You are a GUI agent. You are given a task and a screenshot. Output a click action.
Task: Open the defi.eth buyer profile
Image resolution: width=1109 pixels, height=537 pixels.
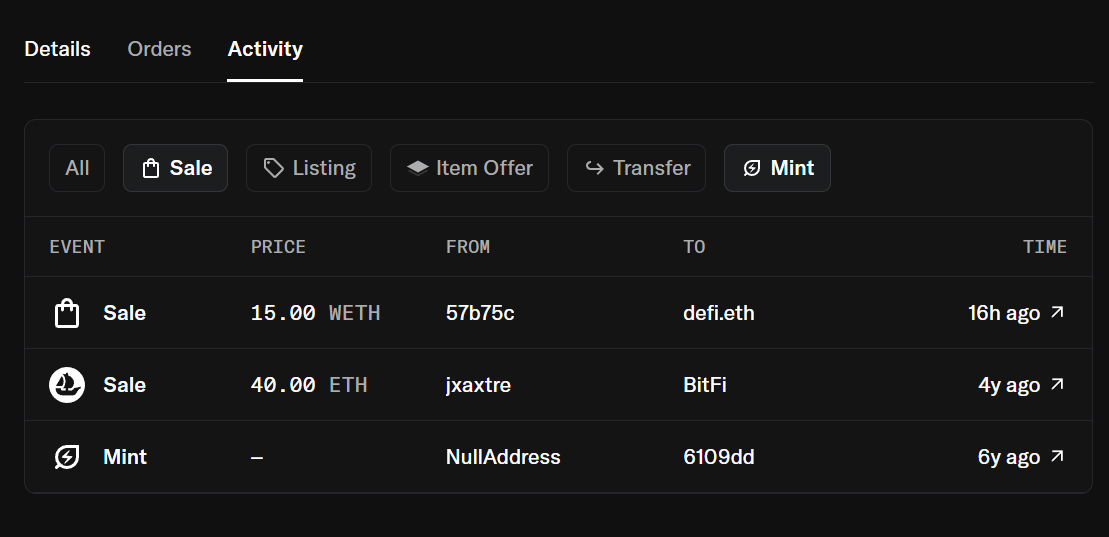[x=718, y=313]
